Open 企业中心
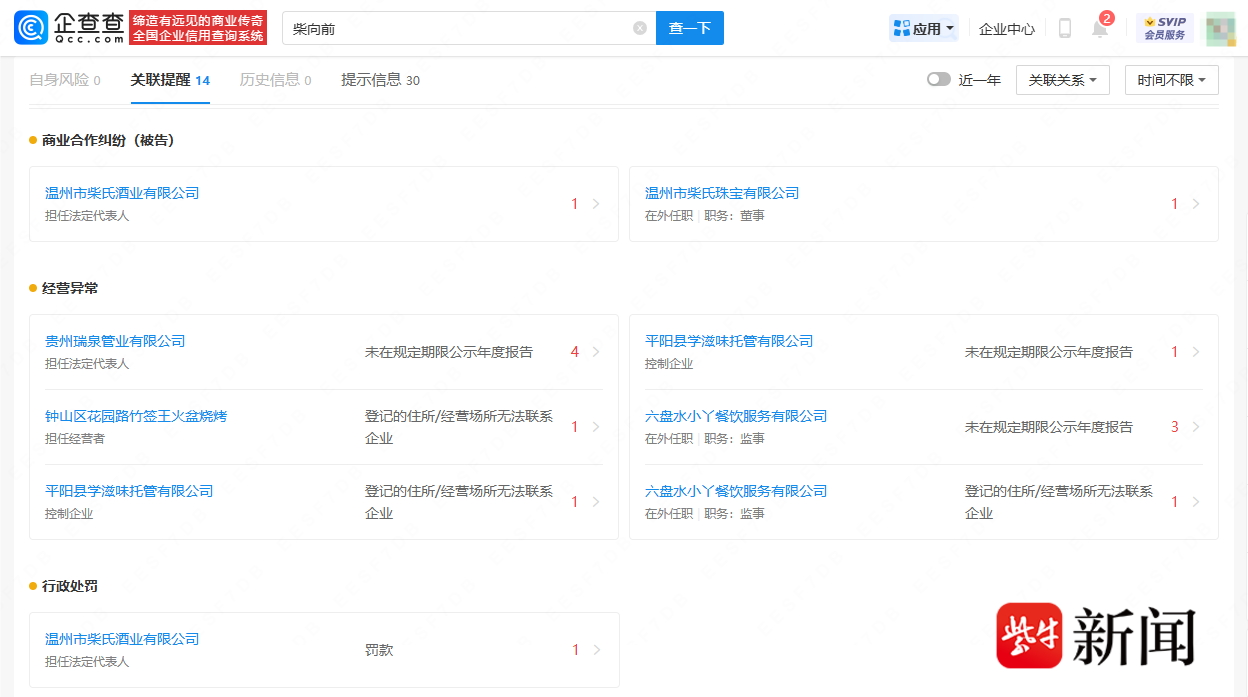Screen dimensions: 1248x697 coord(1007,29)
